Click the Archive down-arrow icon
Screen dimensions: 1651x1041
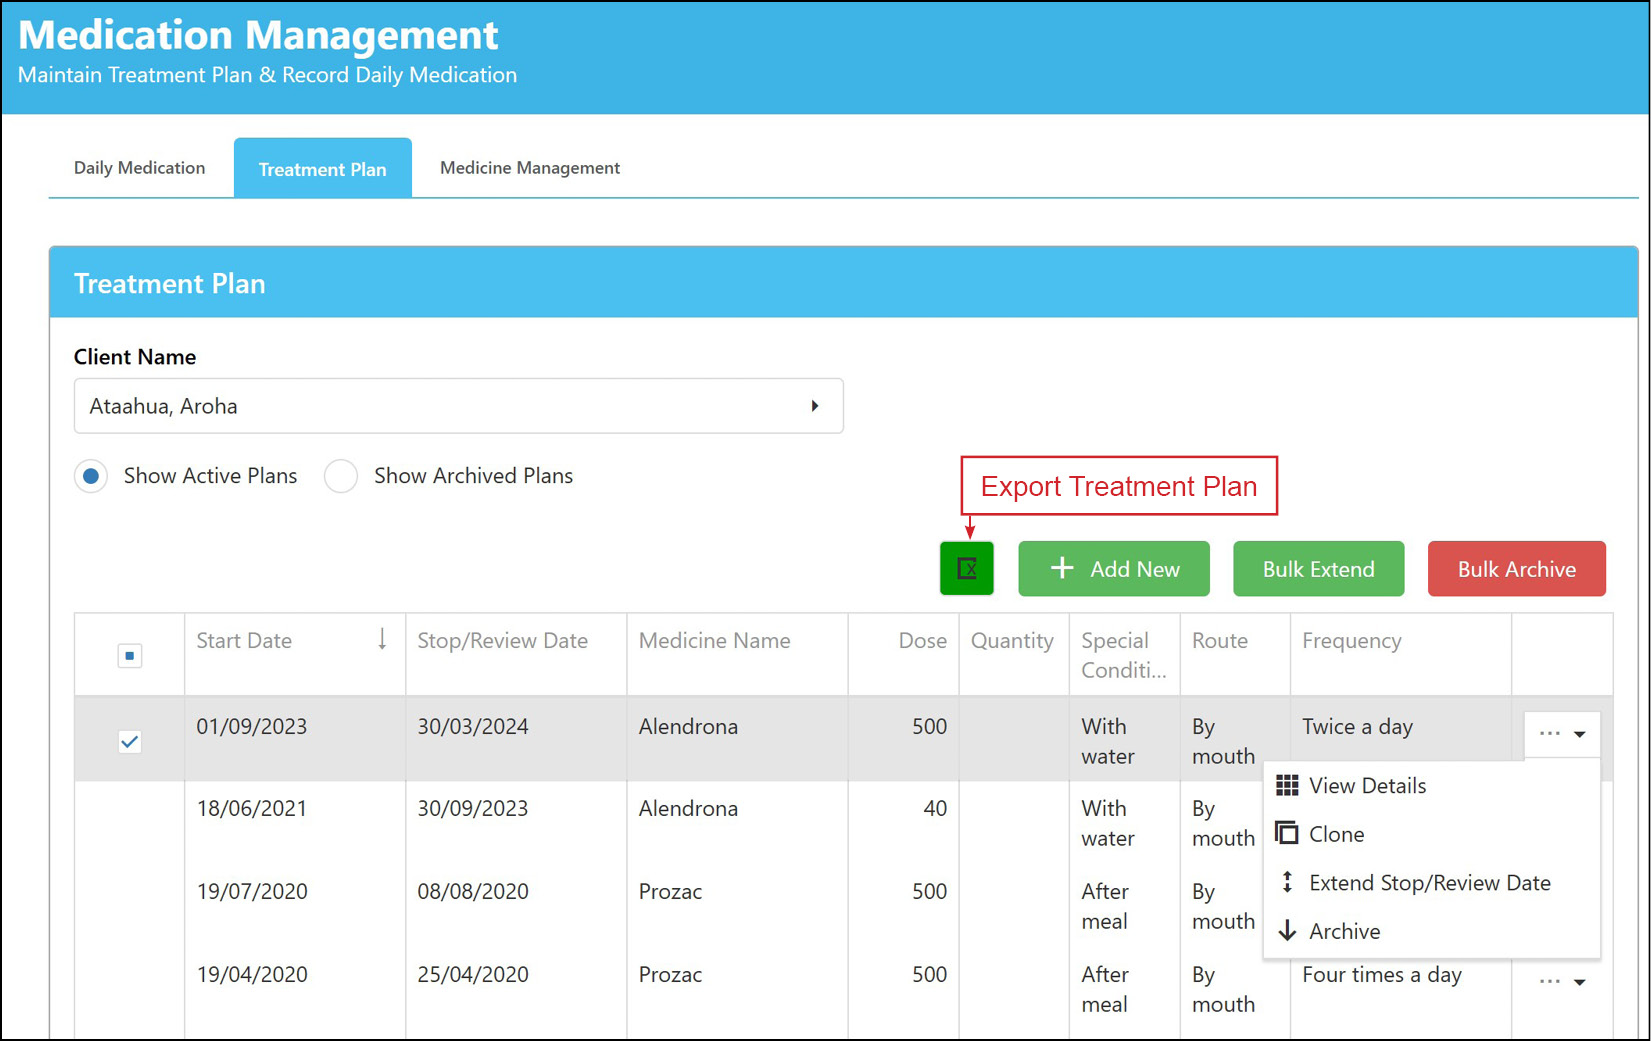1287,931
